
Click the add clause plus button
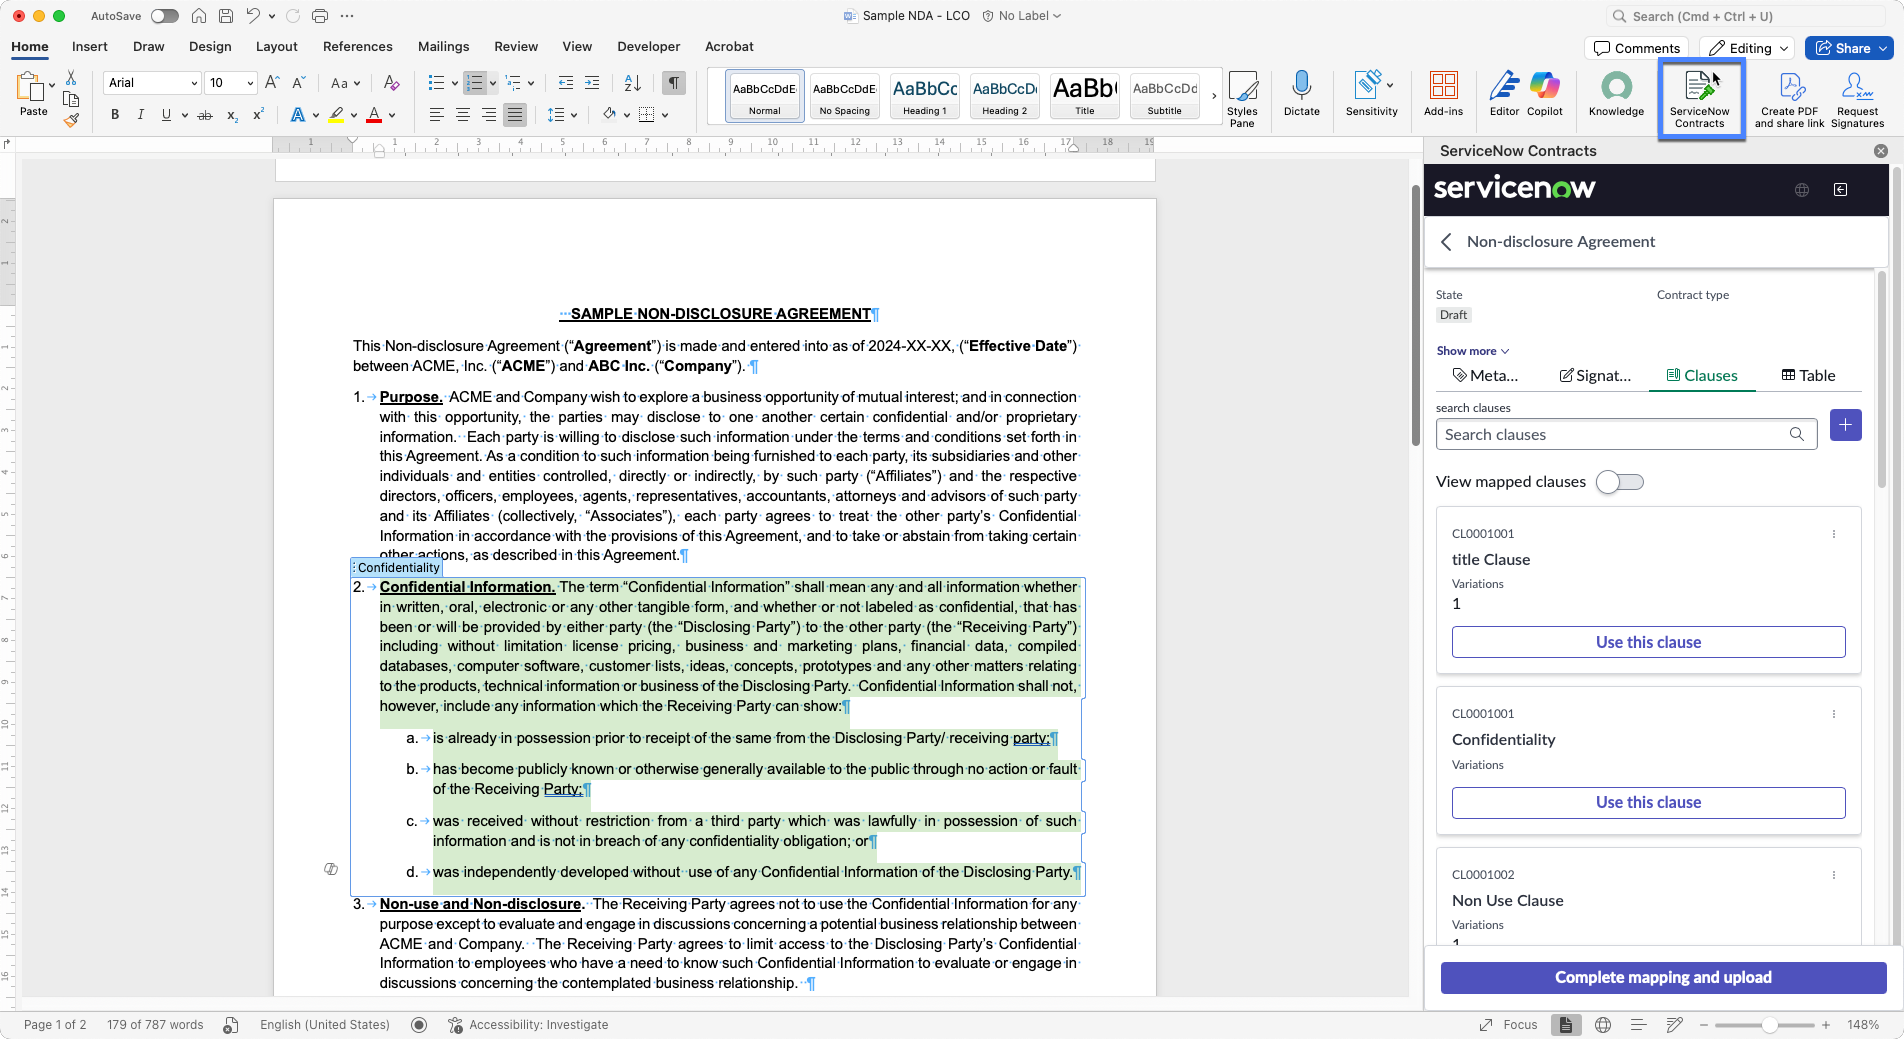(1845, 425)
